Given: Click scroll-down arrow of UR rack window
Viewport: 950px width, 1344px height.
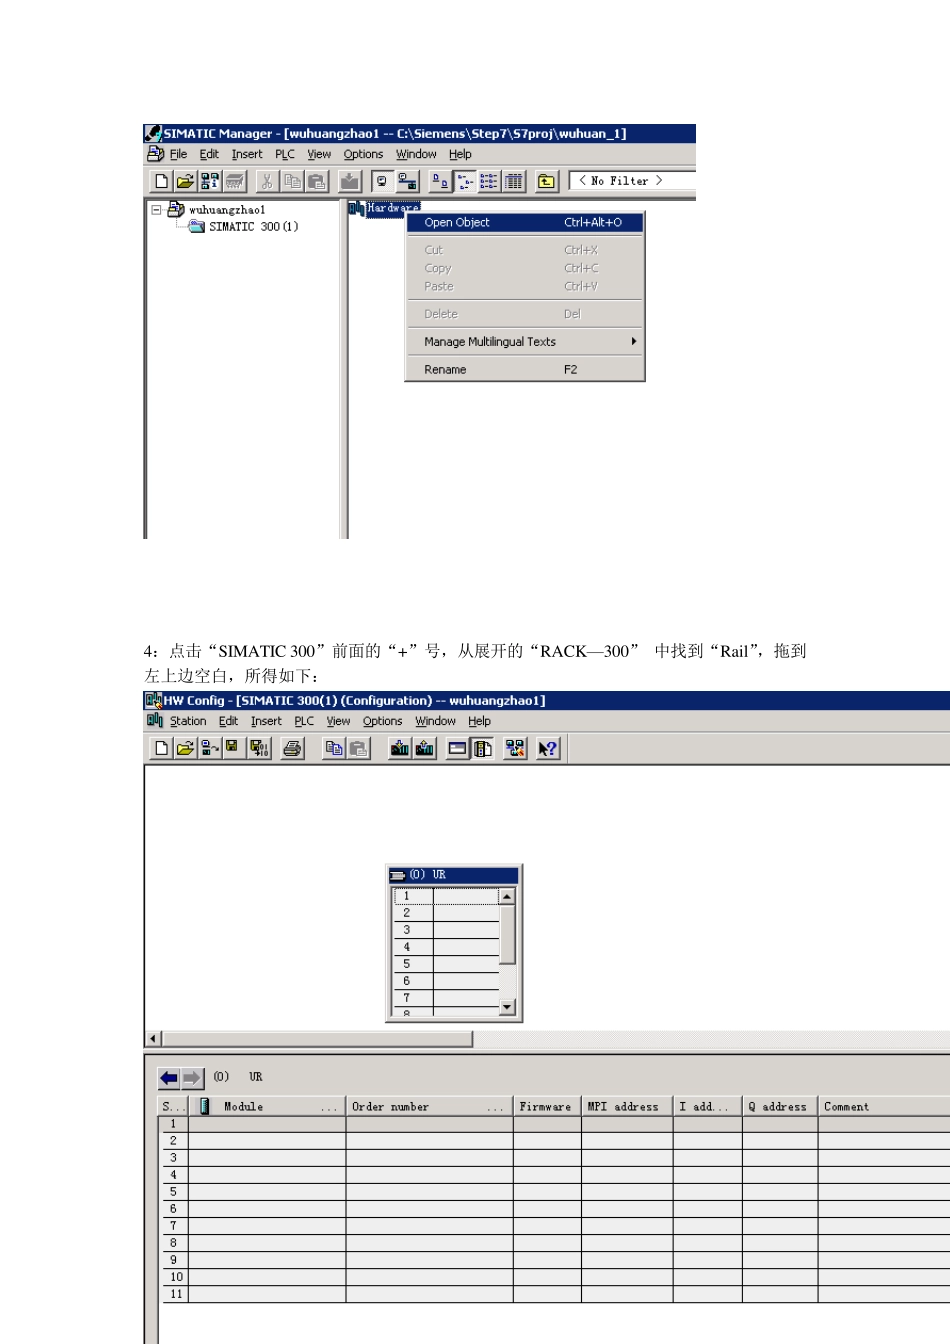Looking at the screenshot, I should point(507,1007).
